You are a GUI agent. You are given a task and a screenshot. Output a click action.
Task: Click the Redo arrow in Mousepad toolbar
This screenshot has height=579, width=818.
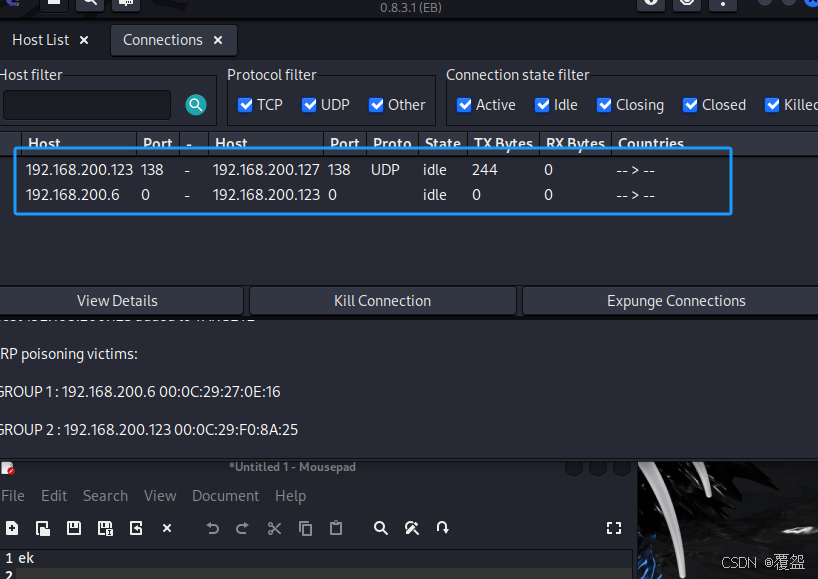[x=242, y=528]
